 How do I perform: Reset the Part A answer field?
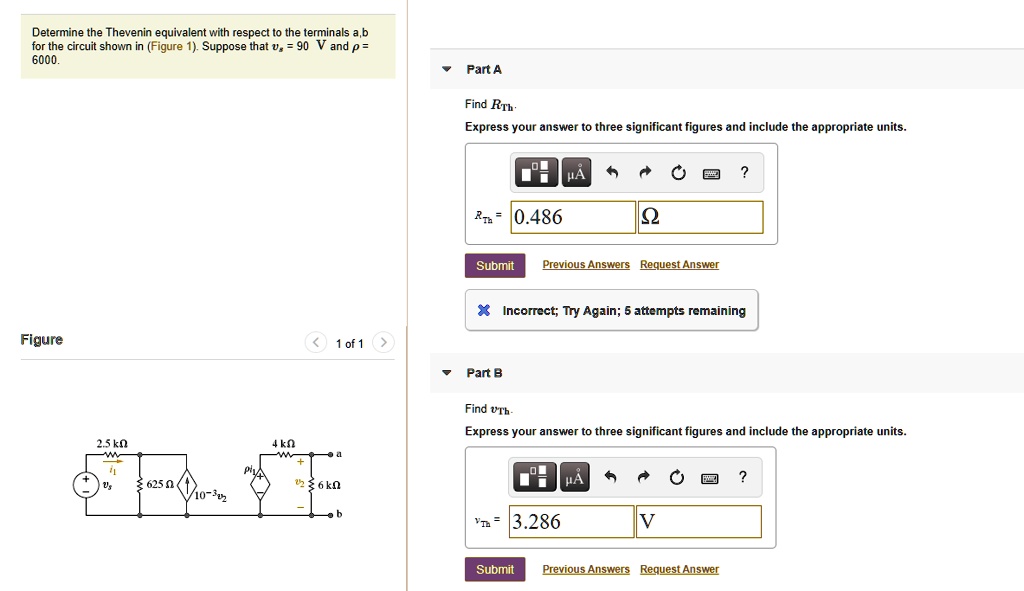pos(677,171)
